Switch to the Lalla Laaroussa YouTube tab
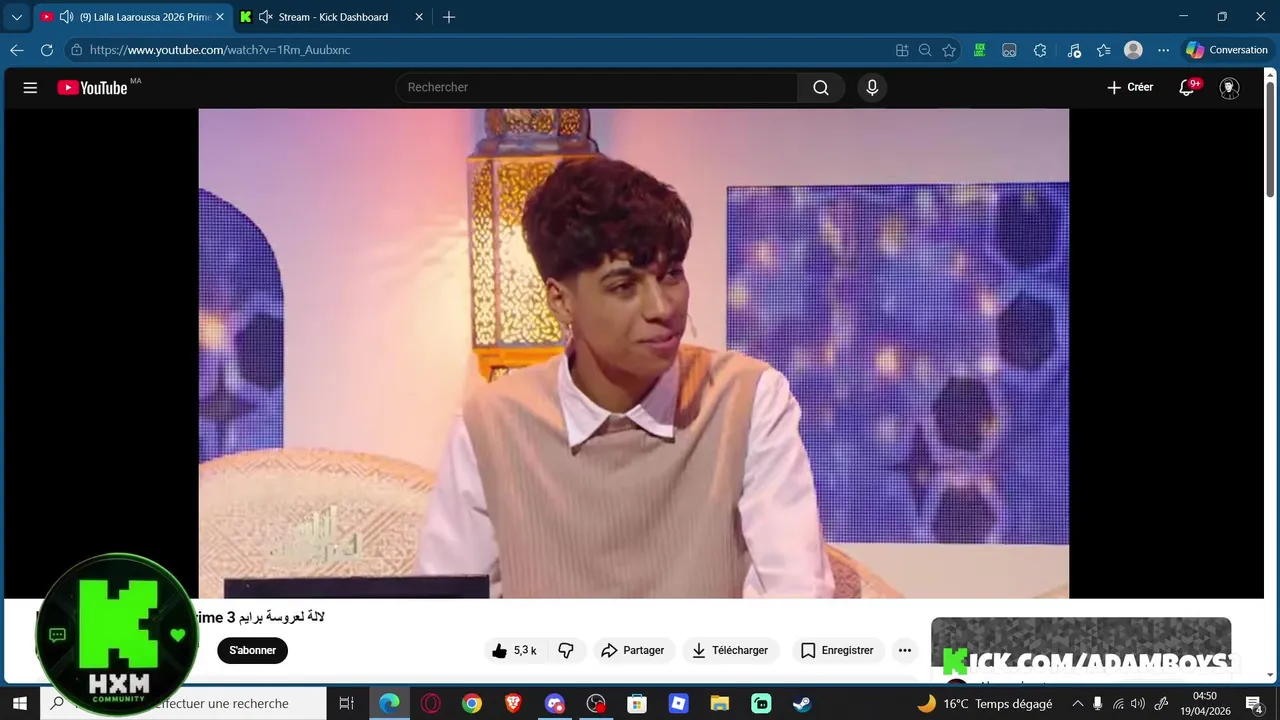This screenshot has height=720, width=1280. [x=134, y=17]
